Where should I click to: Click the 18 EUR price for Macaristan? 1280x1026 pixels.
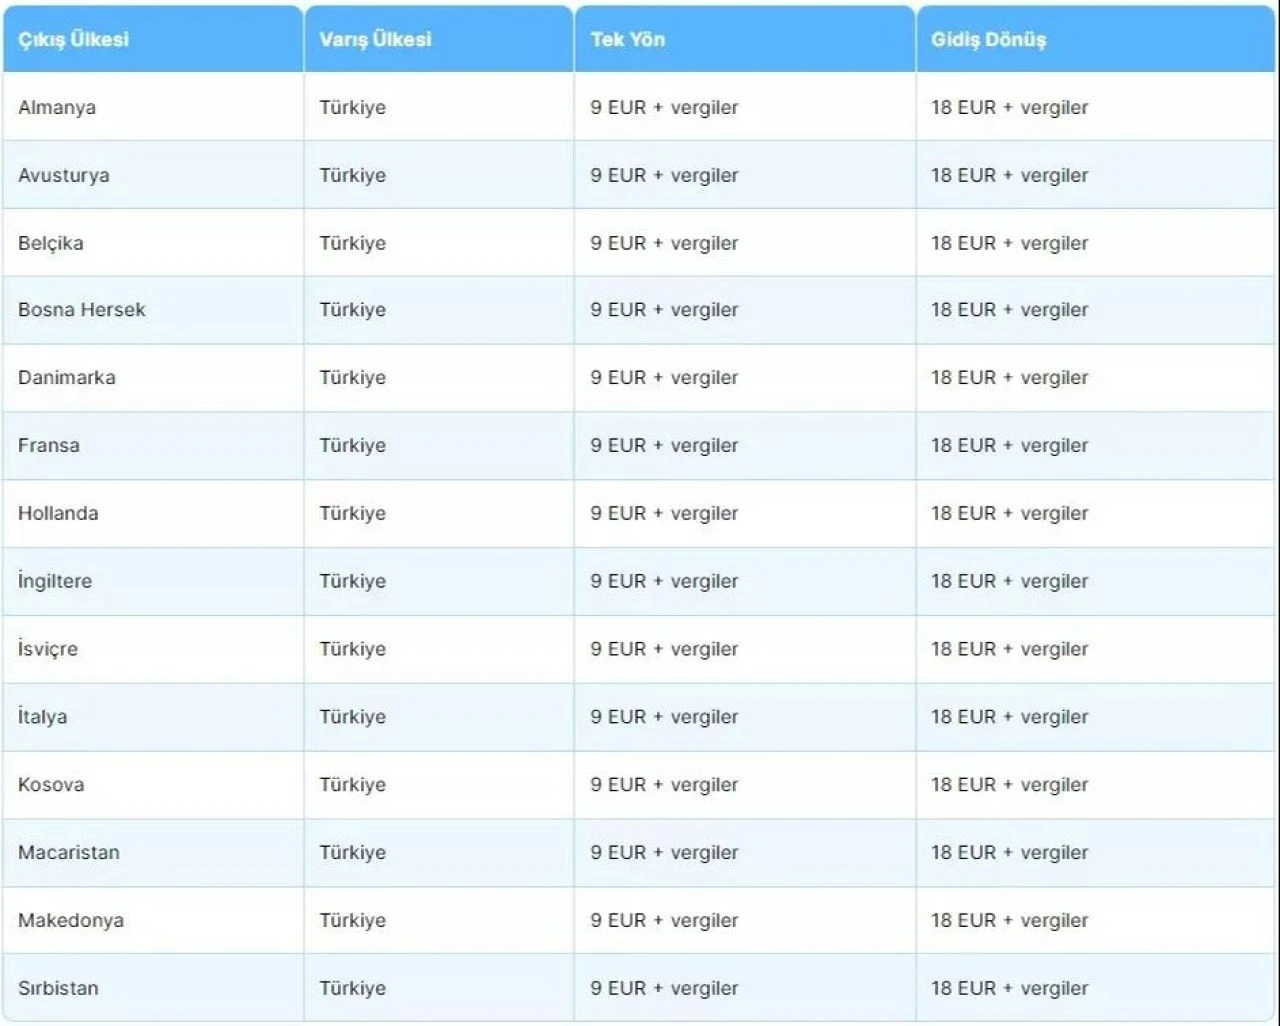click(1009, 853)
